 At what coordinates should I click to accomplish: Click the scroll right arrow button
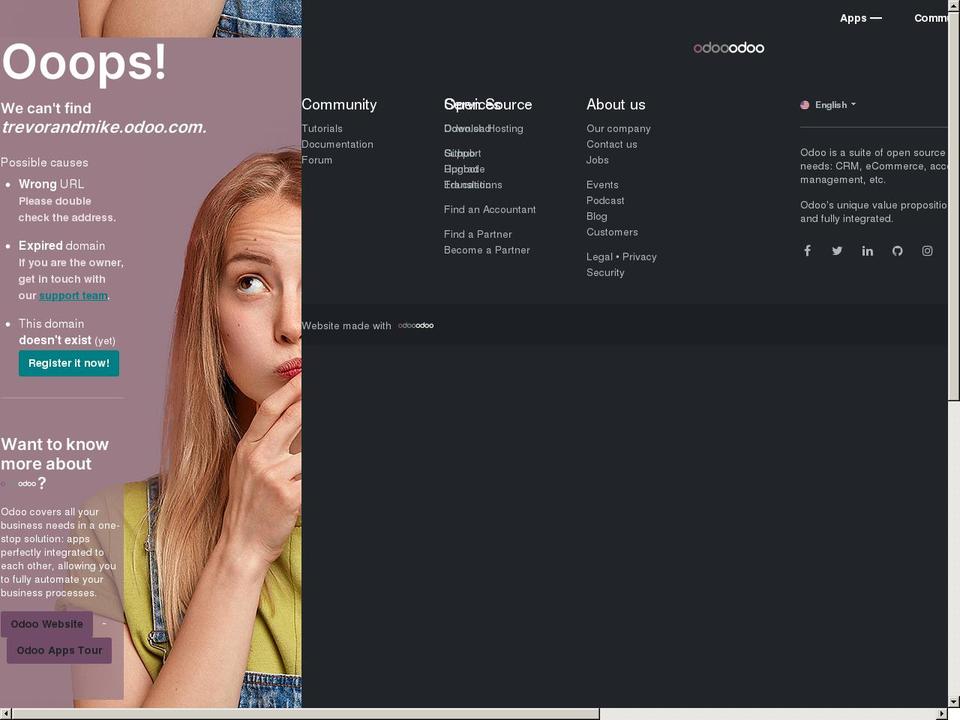click(942, 714)
